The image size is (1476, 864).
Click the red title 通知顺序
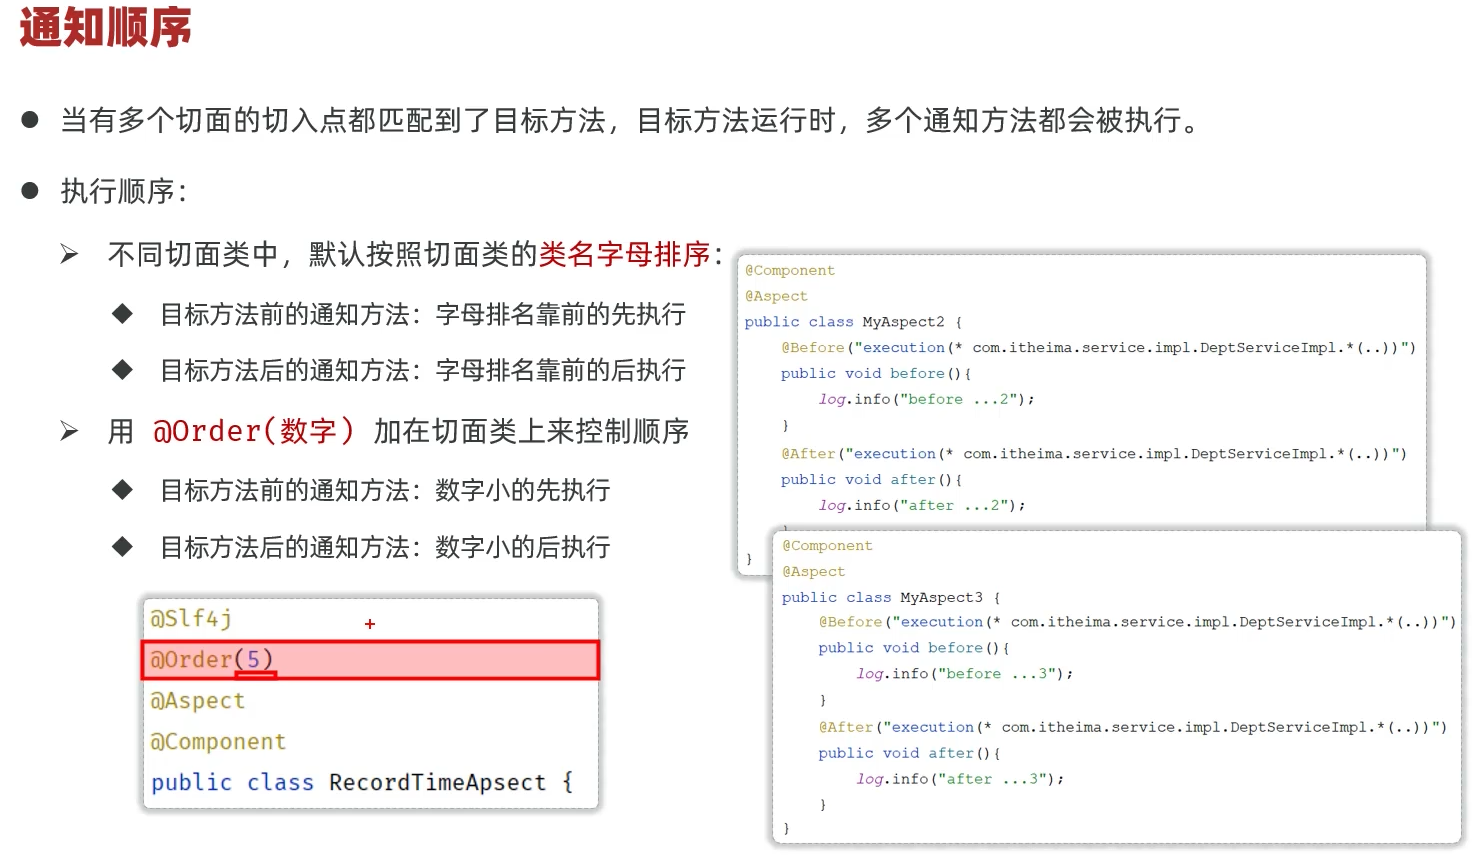pos(105,27)
